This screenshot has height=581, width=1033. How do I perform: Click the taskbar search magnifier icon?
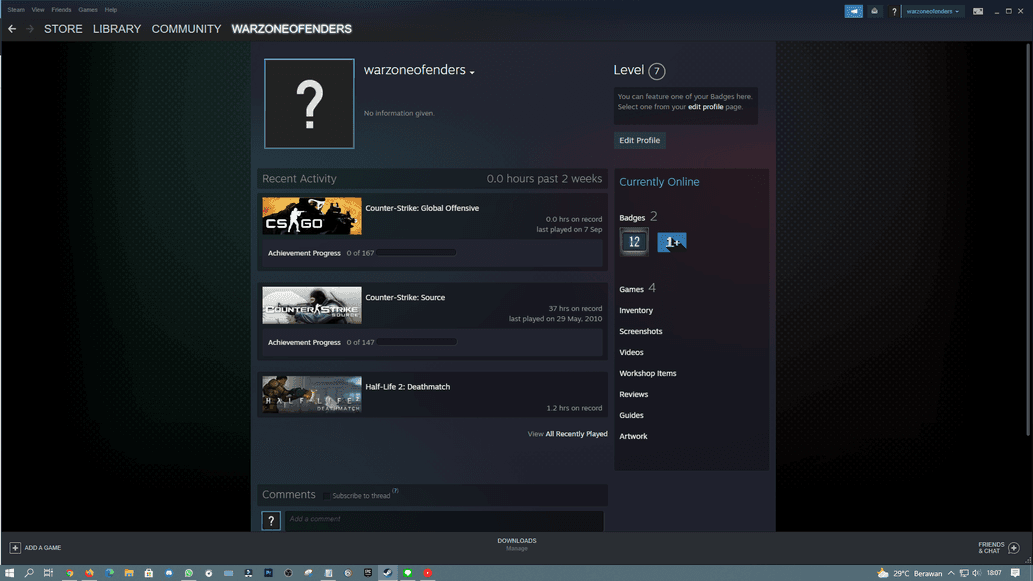(29, 573)
